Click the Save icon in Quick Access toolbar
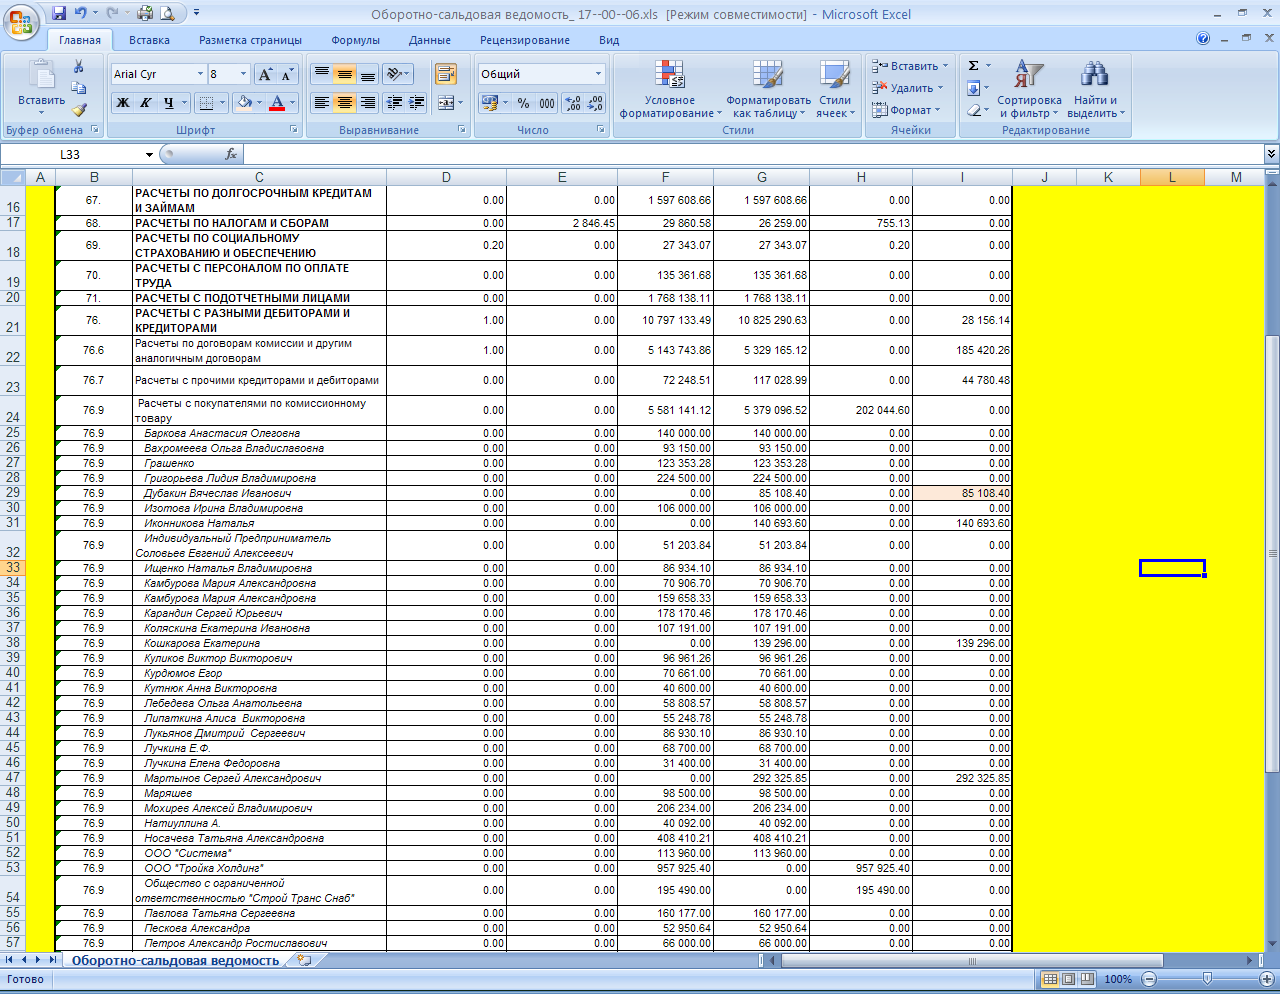Image resolution: width=1280 pixels, height=994 pixels. [59, 14]
